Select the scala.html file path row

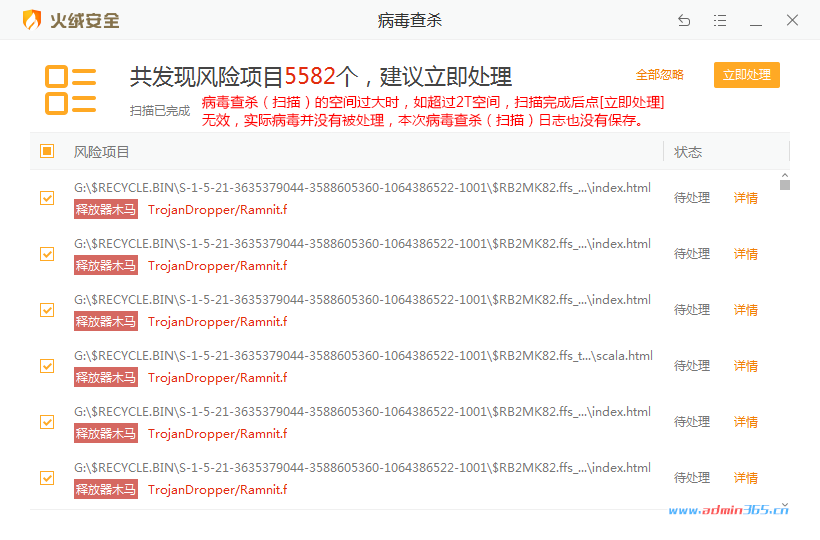pos(363,356)
